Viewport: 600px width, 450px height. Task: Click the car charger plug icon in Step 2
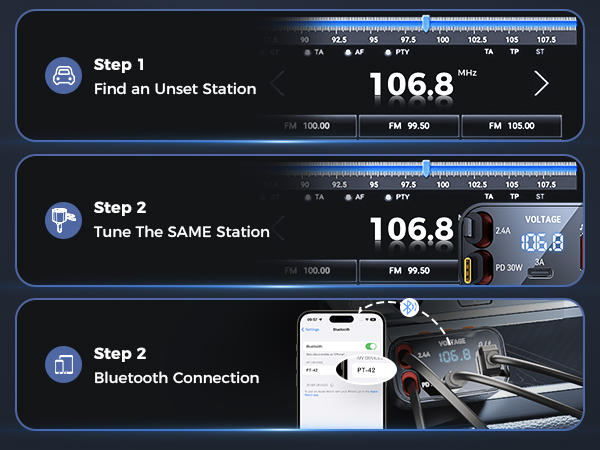tap(63, 220)
